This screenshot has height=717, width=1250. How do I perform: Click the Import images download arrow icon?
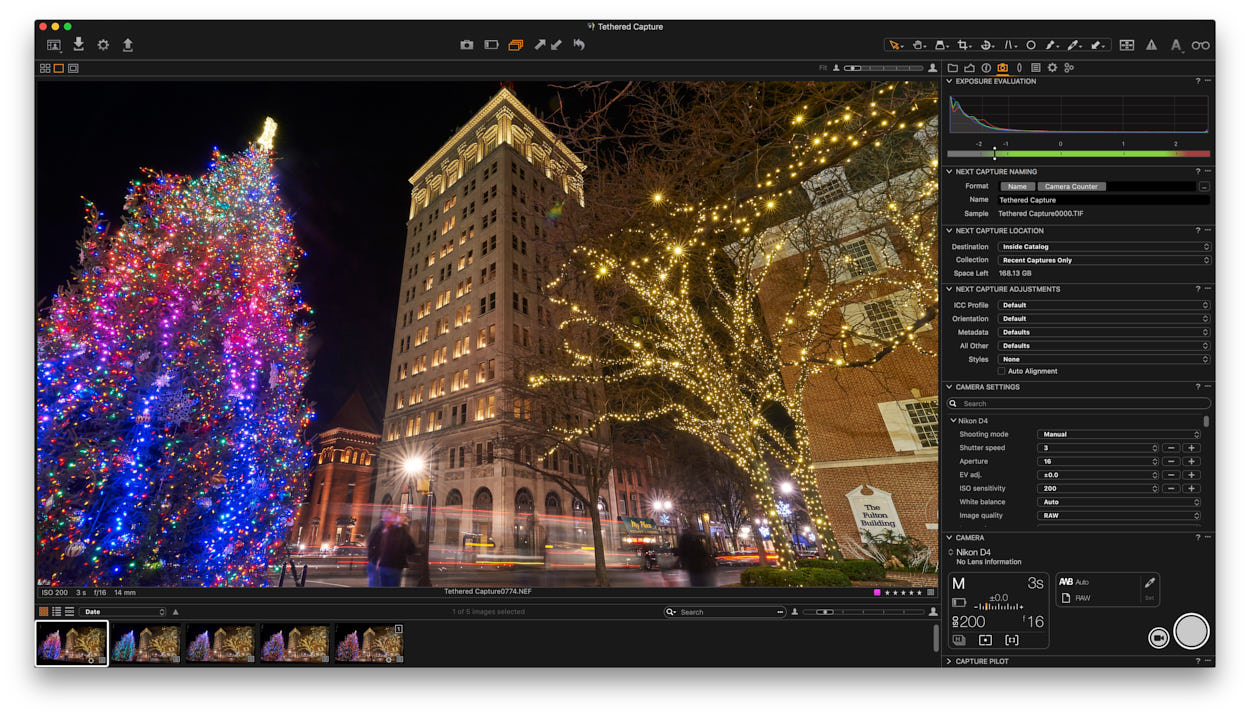tap(78, 44)
